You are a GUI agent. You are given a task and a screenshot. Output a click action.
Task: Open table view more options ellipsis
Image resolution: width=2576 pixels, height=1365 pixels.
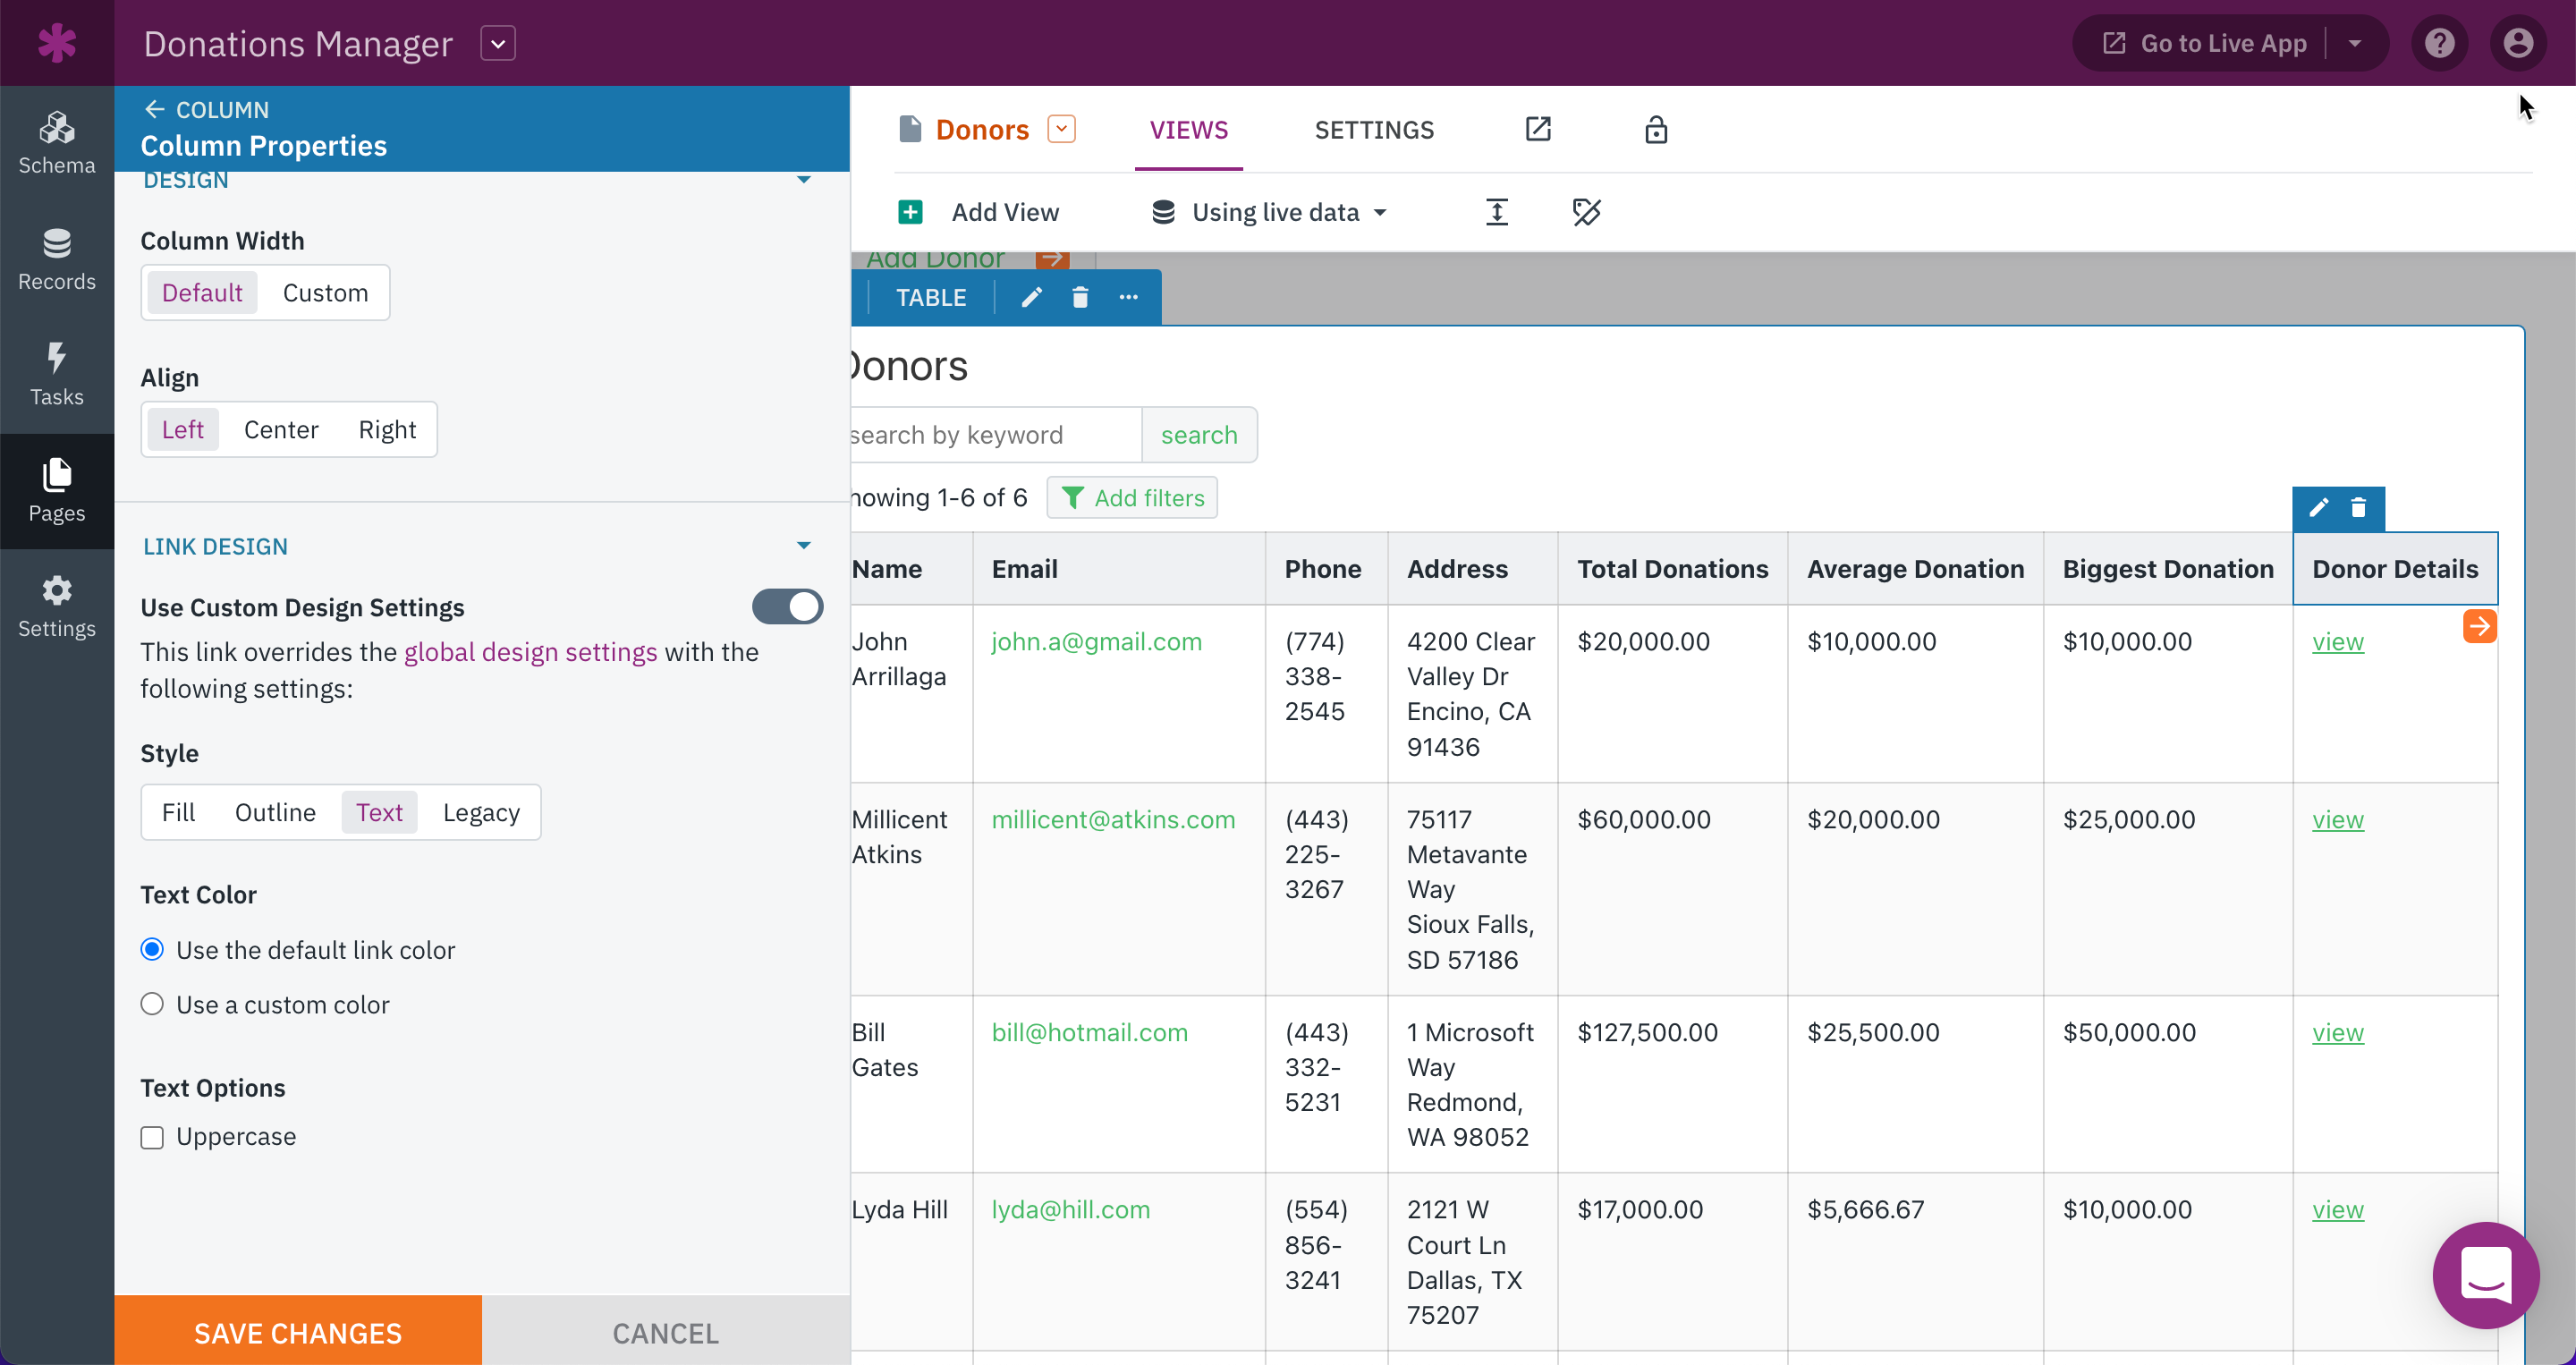[1128, 297]
